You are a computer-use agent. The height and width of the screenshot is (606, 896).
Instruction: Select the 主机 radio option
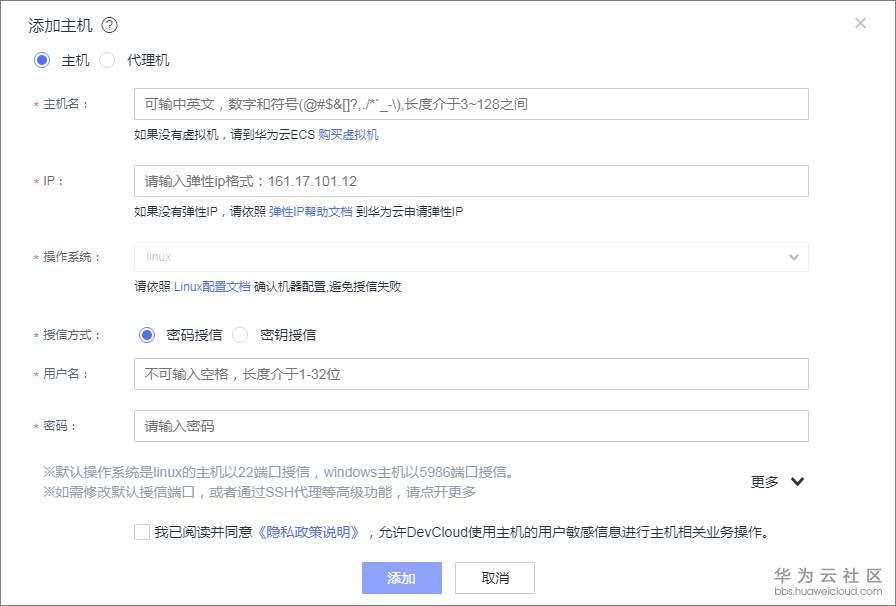point(41,60)
